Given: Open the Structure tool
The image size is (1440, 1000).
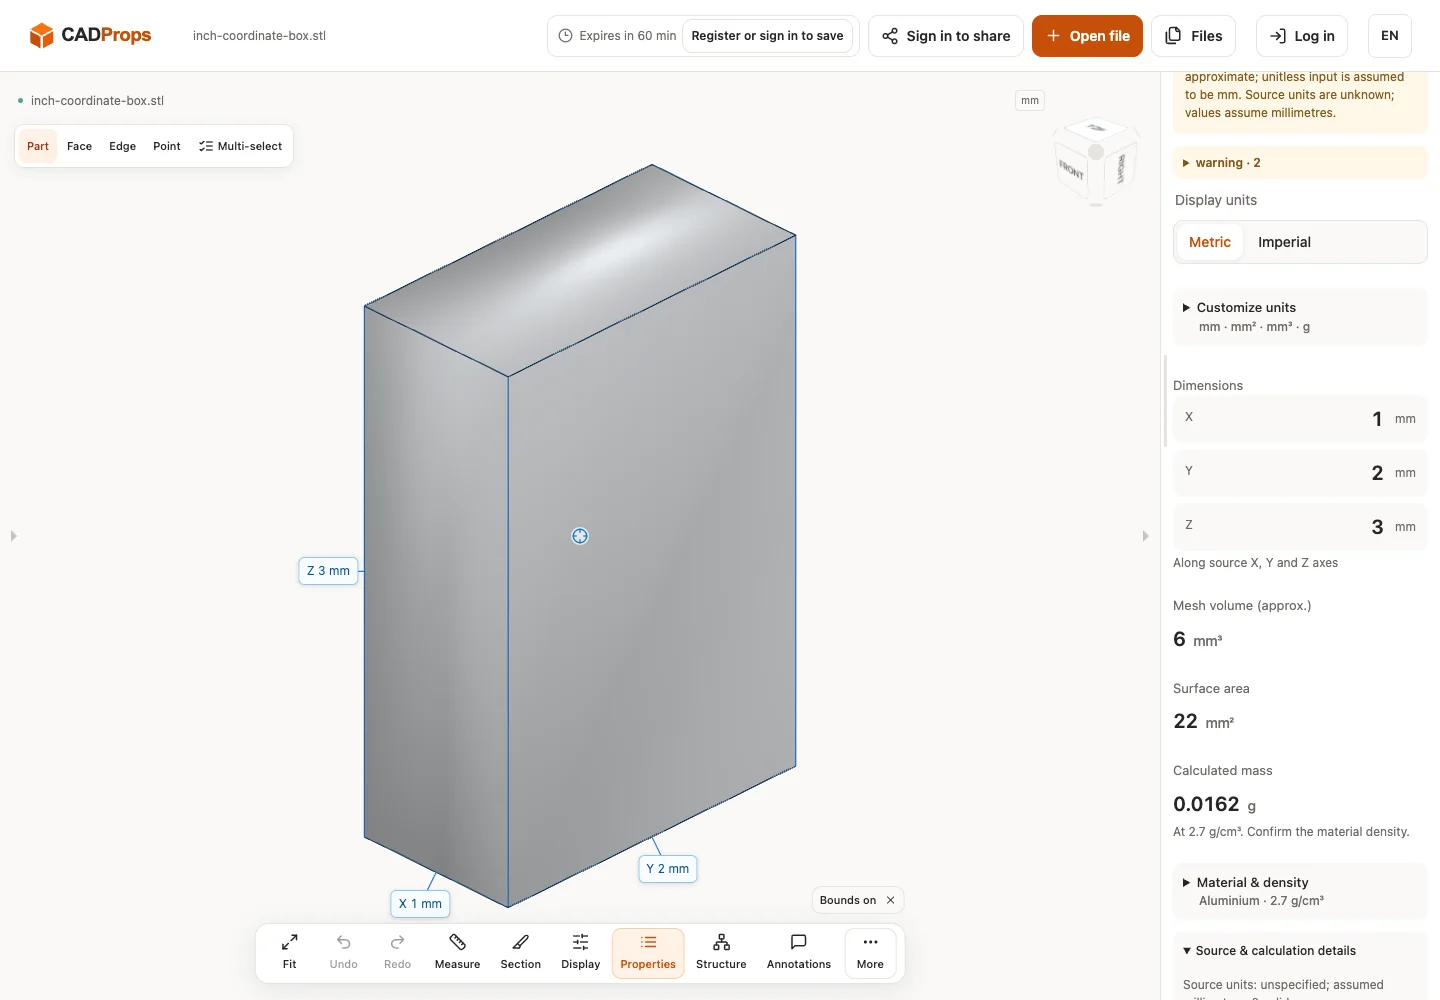Looking at the screenshot, I should 721,952.
